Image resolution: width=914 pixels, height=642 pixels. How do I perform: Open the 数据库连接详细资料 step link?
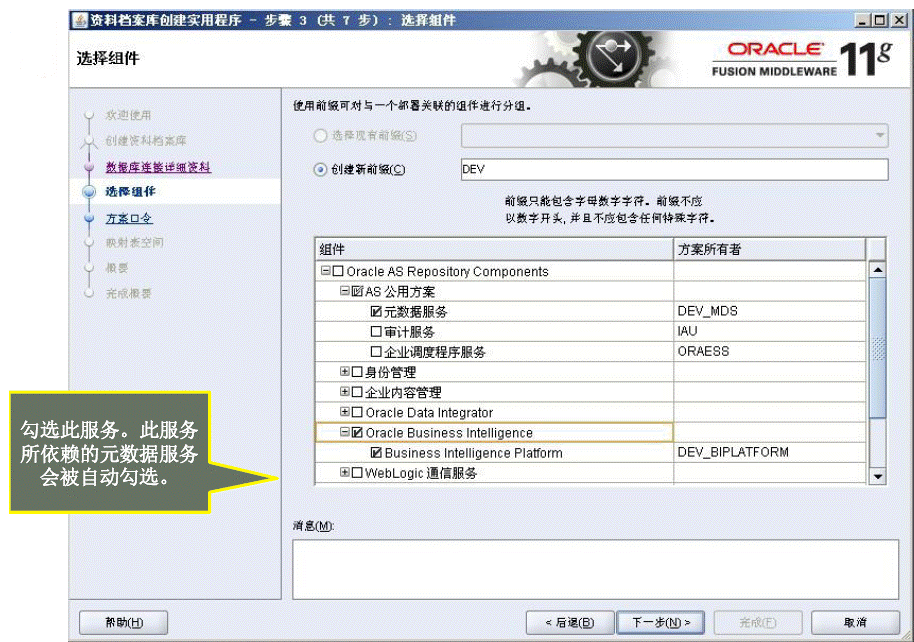[158, 167]
